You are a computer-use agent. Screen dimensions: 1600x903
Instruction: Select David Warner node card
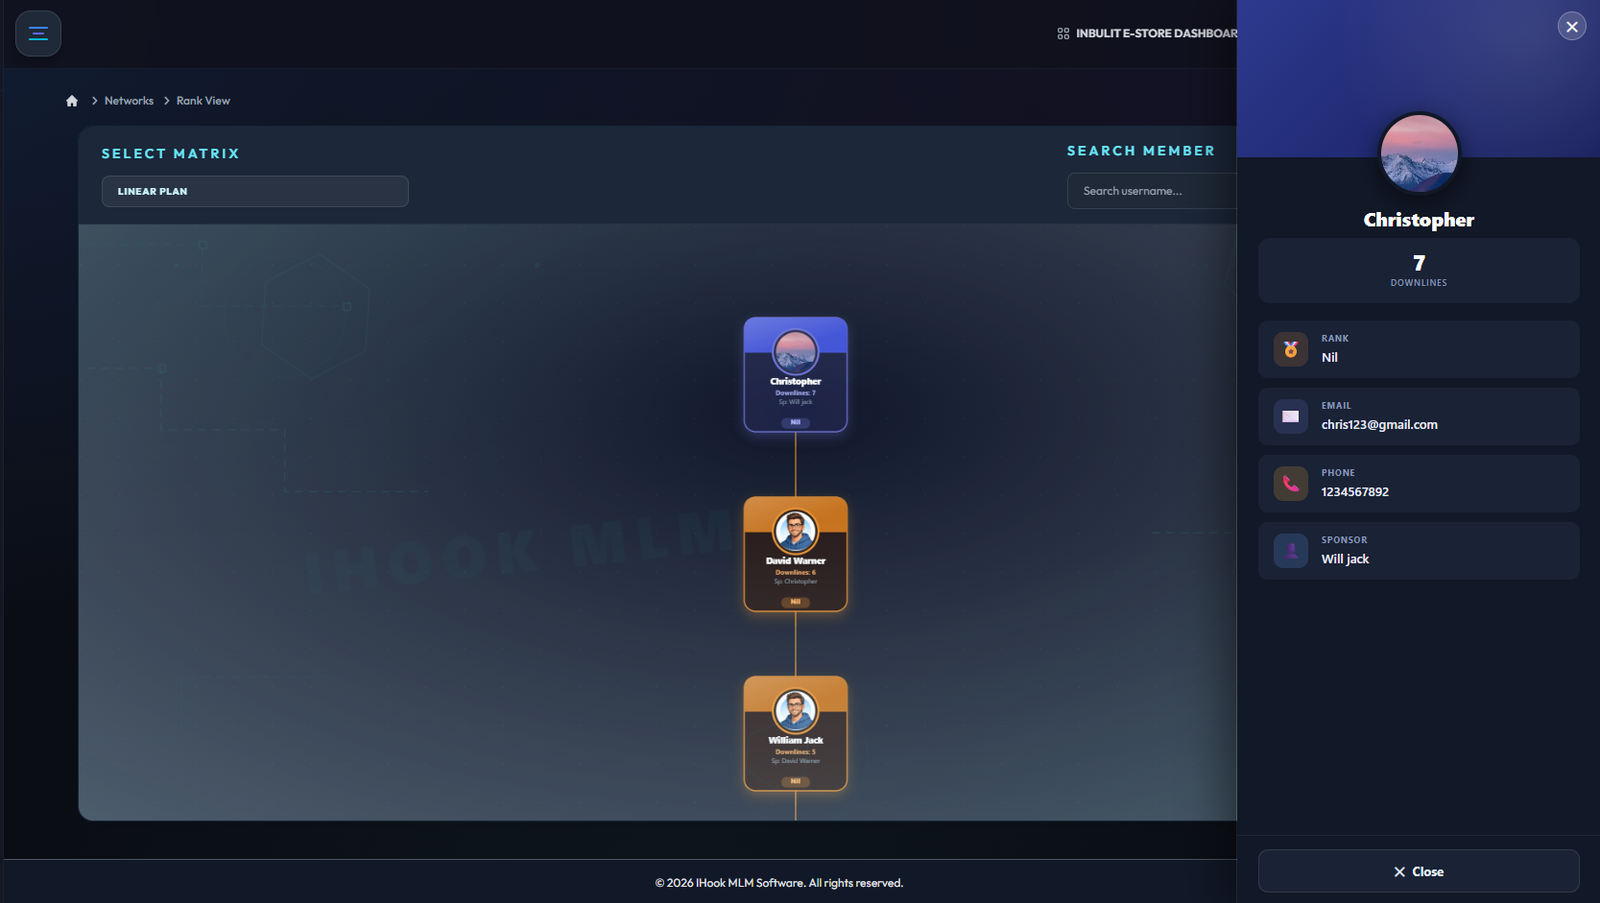(x=796, y=554)
